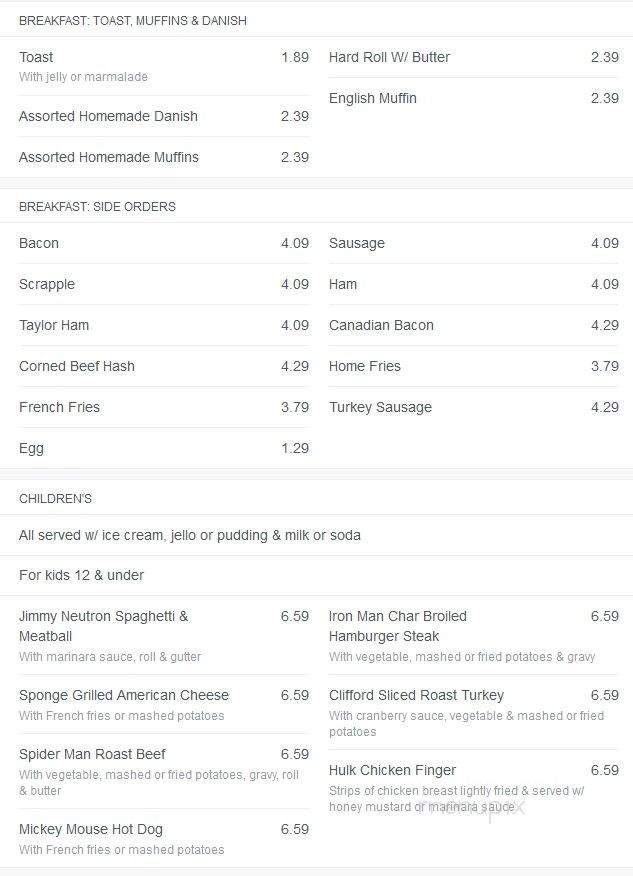Pick the Corned Beef Hash item
This screenshot has width=633, height=876.
(164, 366)
